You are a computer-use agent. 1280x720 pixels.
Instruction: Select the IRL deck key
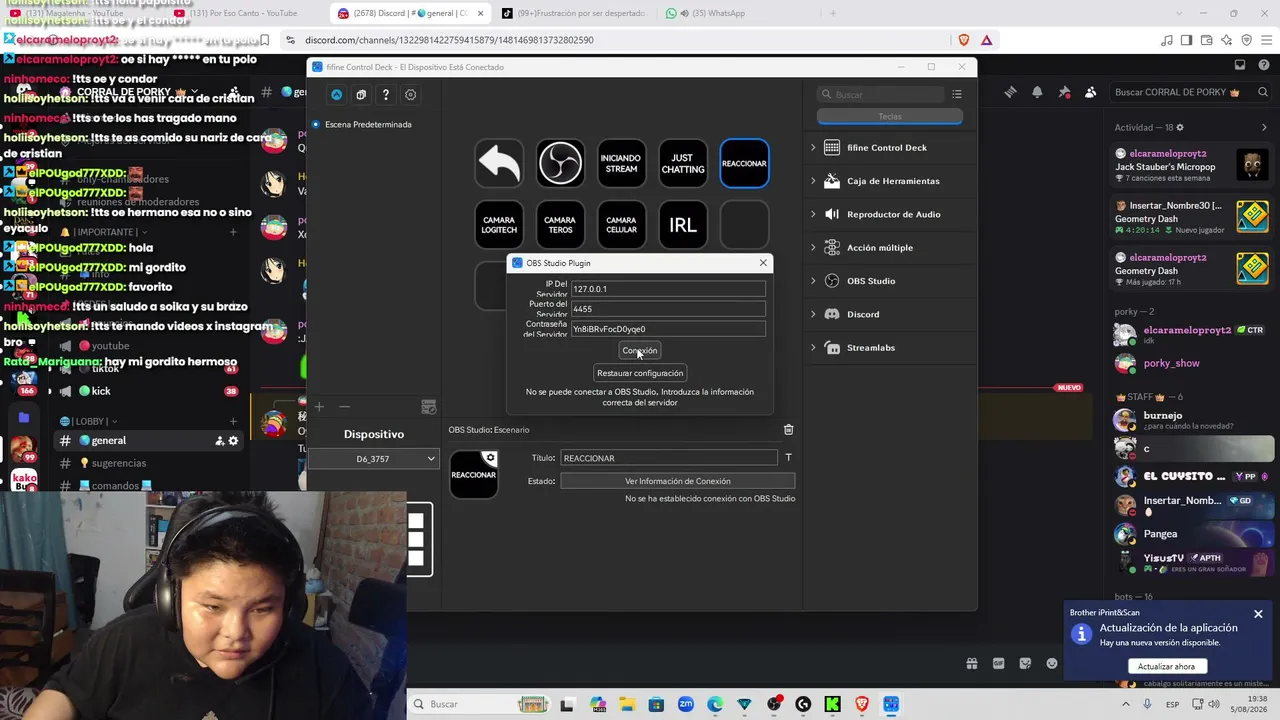point(682,225)
